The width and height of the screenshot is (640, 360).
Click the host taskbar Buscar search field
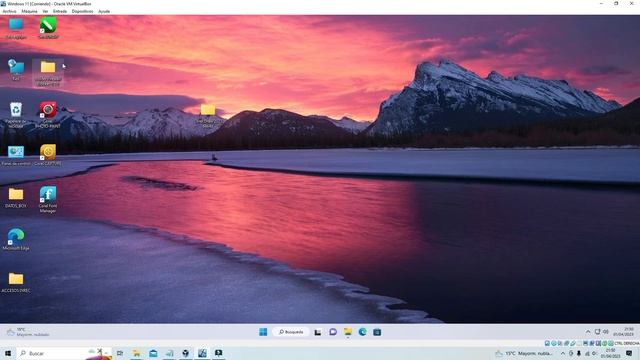coord(64,353)
